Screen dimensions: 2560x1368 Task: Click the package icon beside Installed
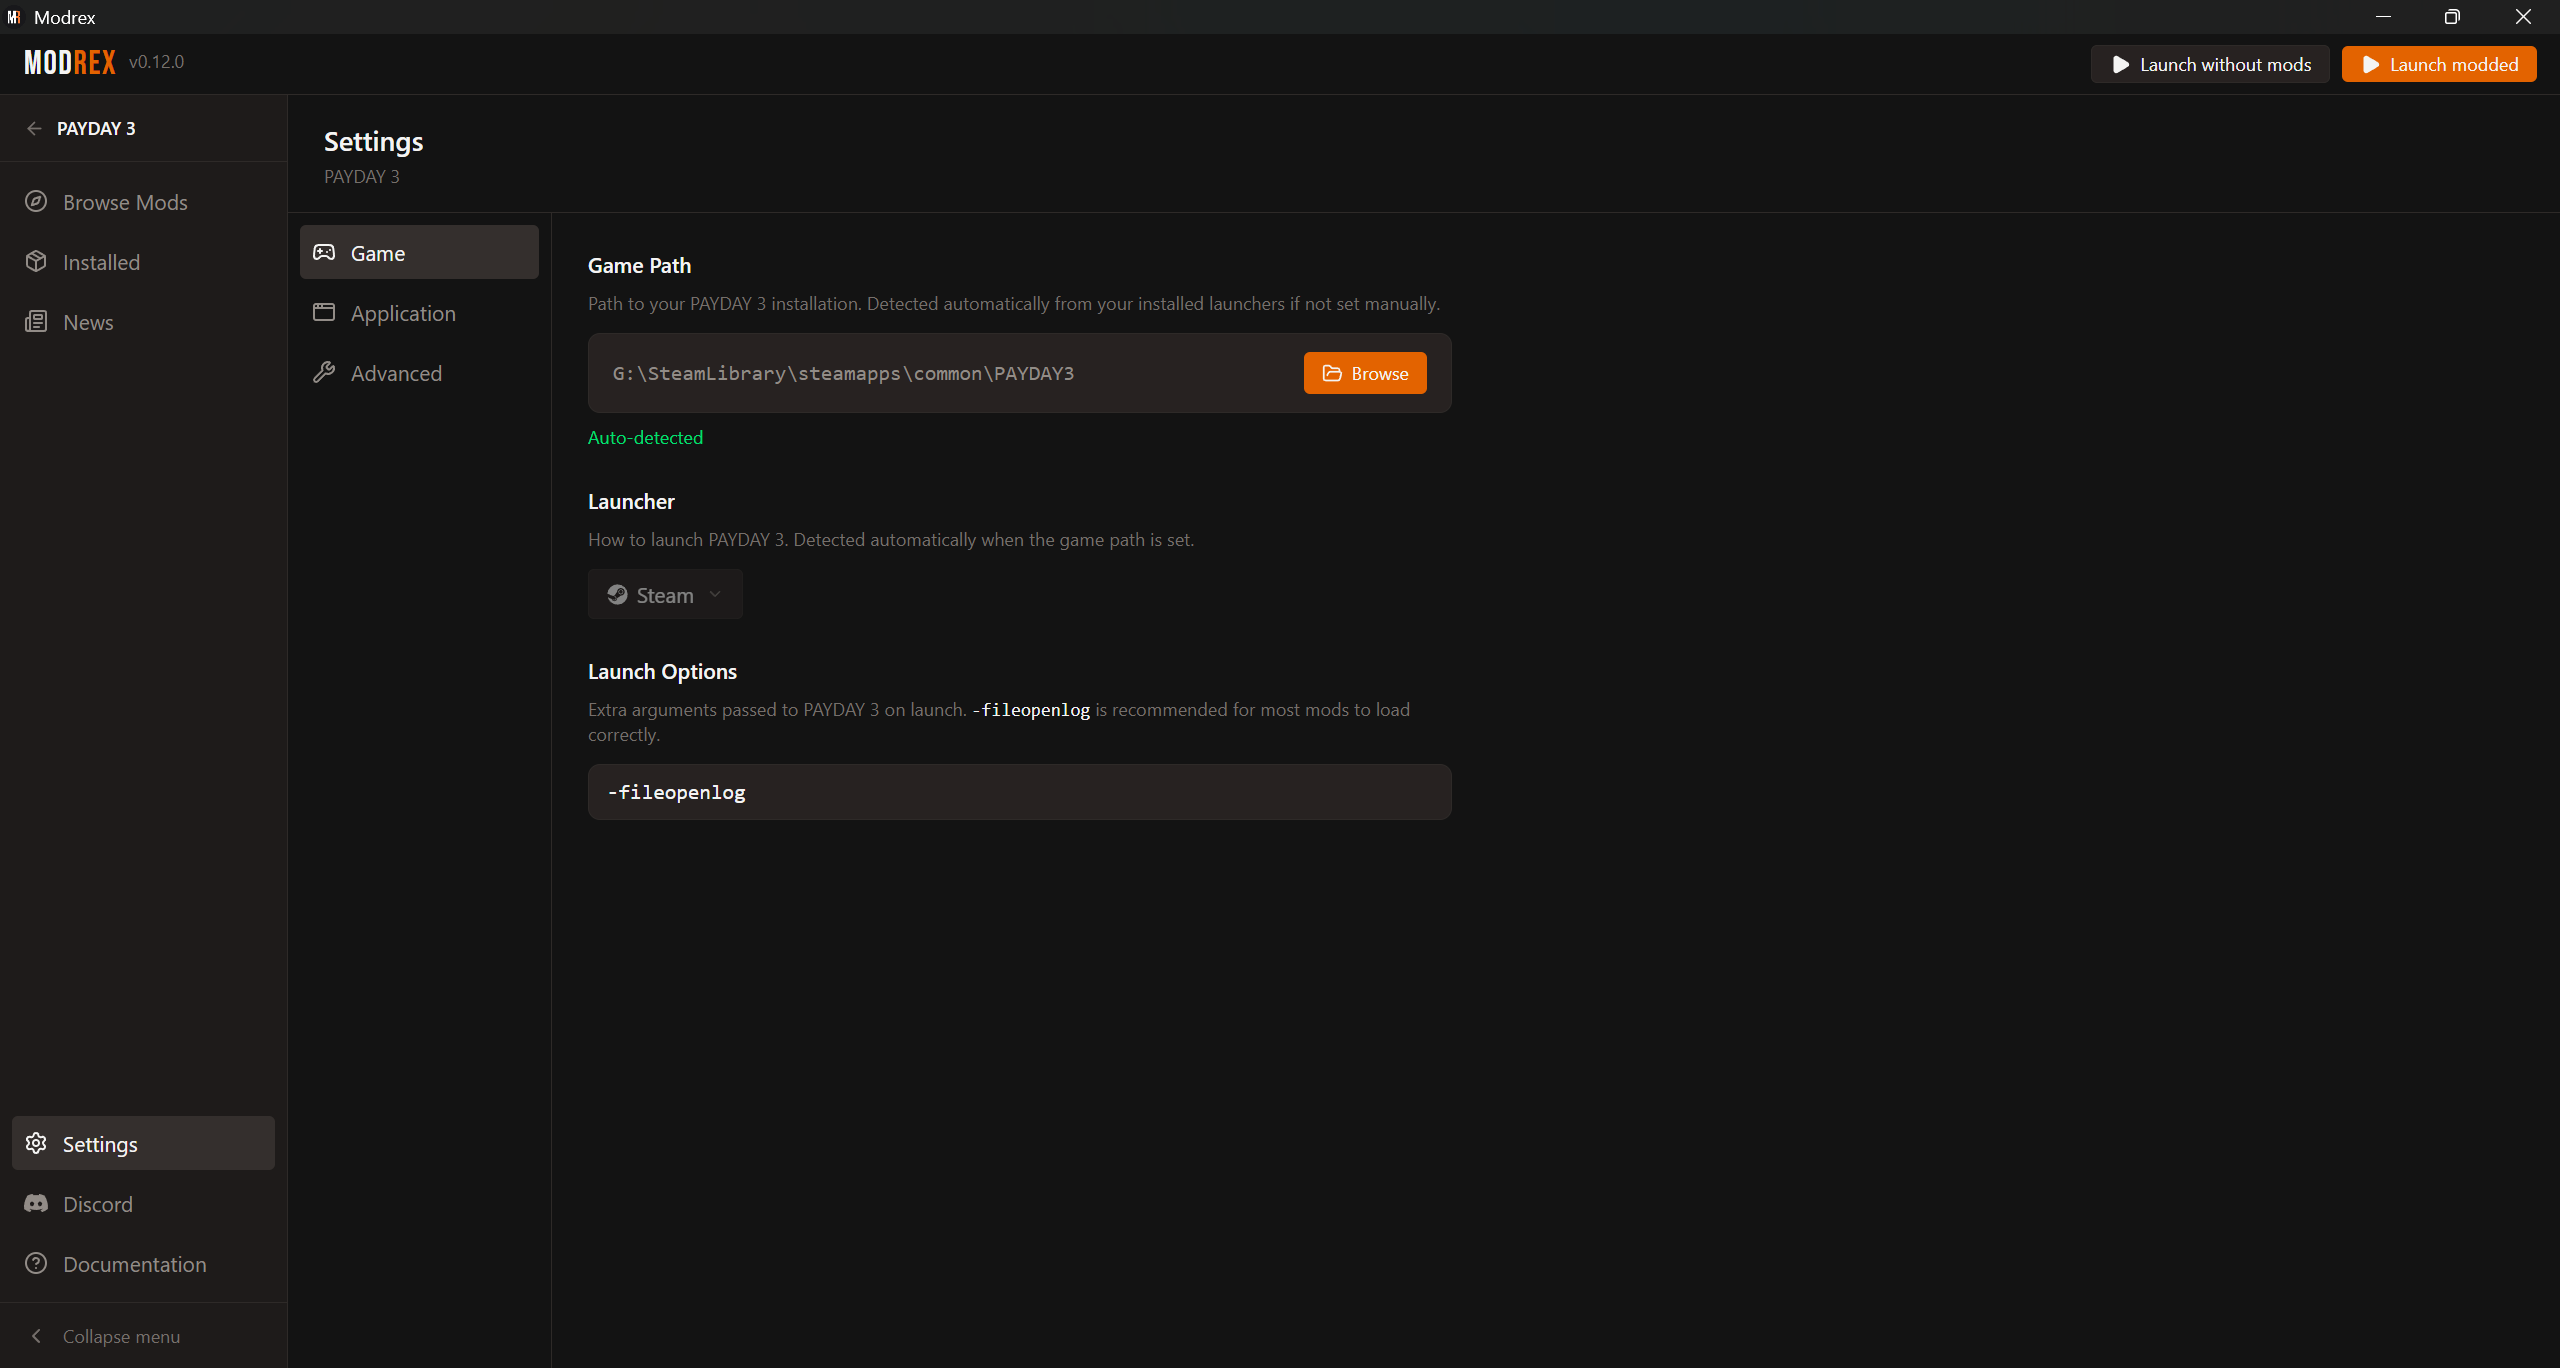coord(36,262)
